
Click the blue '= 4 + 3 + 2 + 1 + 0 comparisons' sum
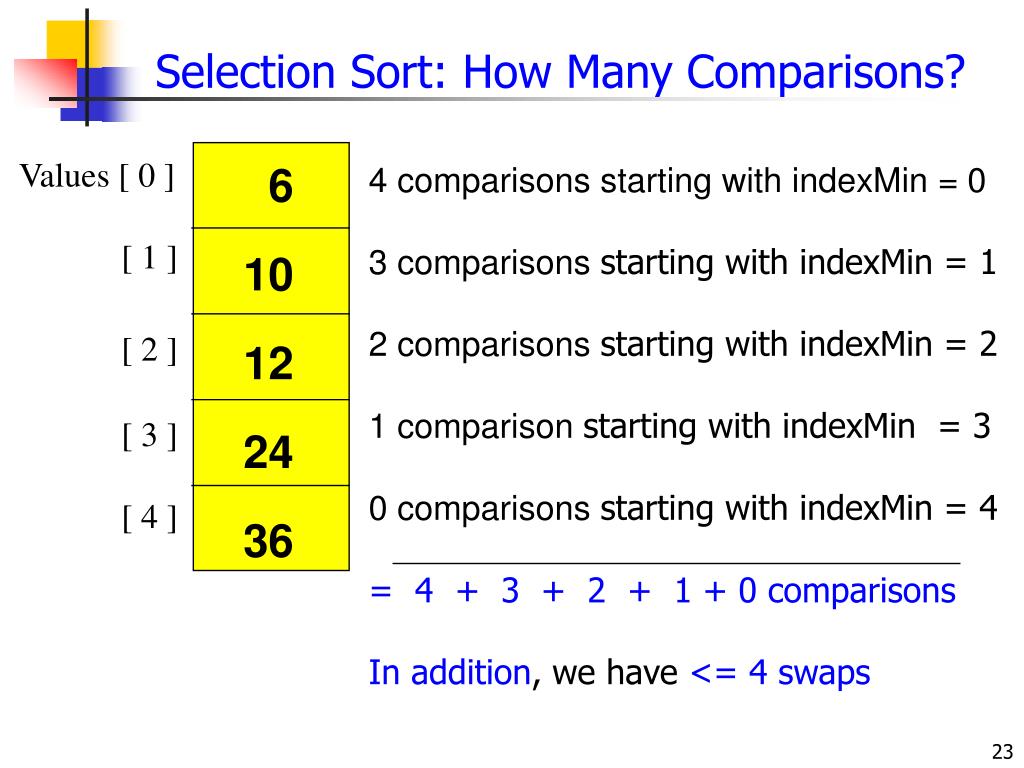[x=662, y=591]
